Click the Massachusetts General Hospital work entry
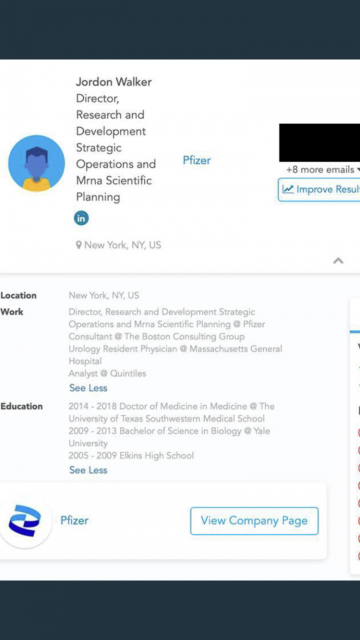The height and width of the screenshot is (640, 360). (175, 355)
